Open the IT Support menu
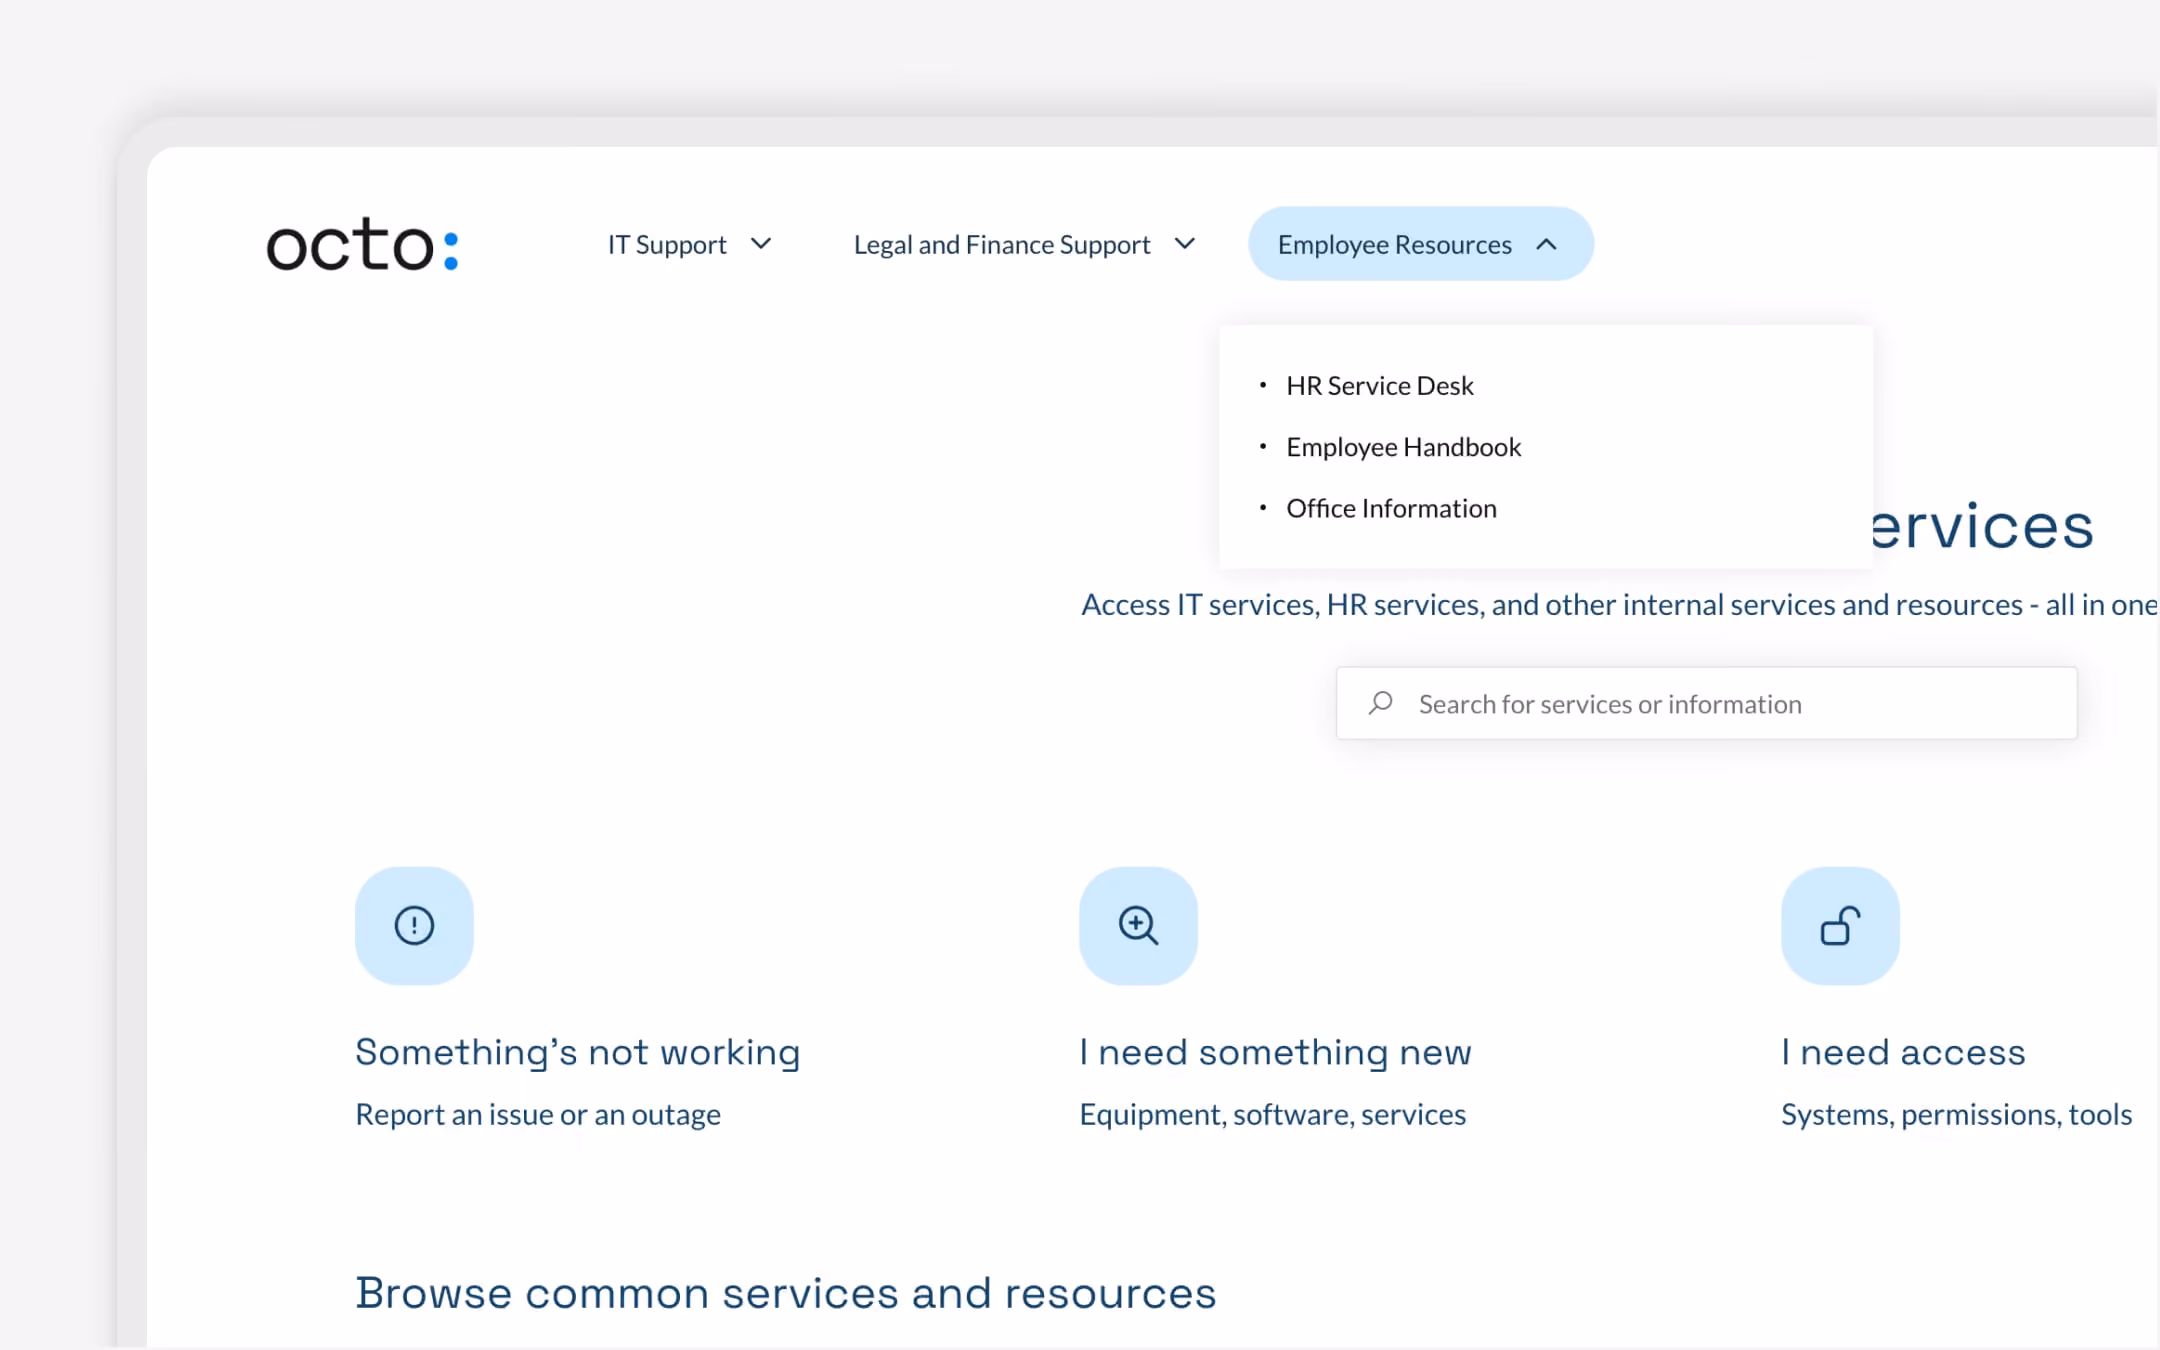Viewport: 2160px width, 1350px height. [x=690, y=245]
